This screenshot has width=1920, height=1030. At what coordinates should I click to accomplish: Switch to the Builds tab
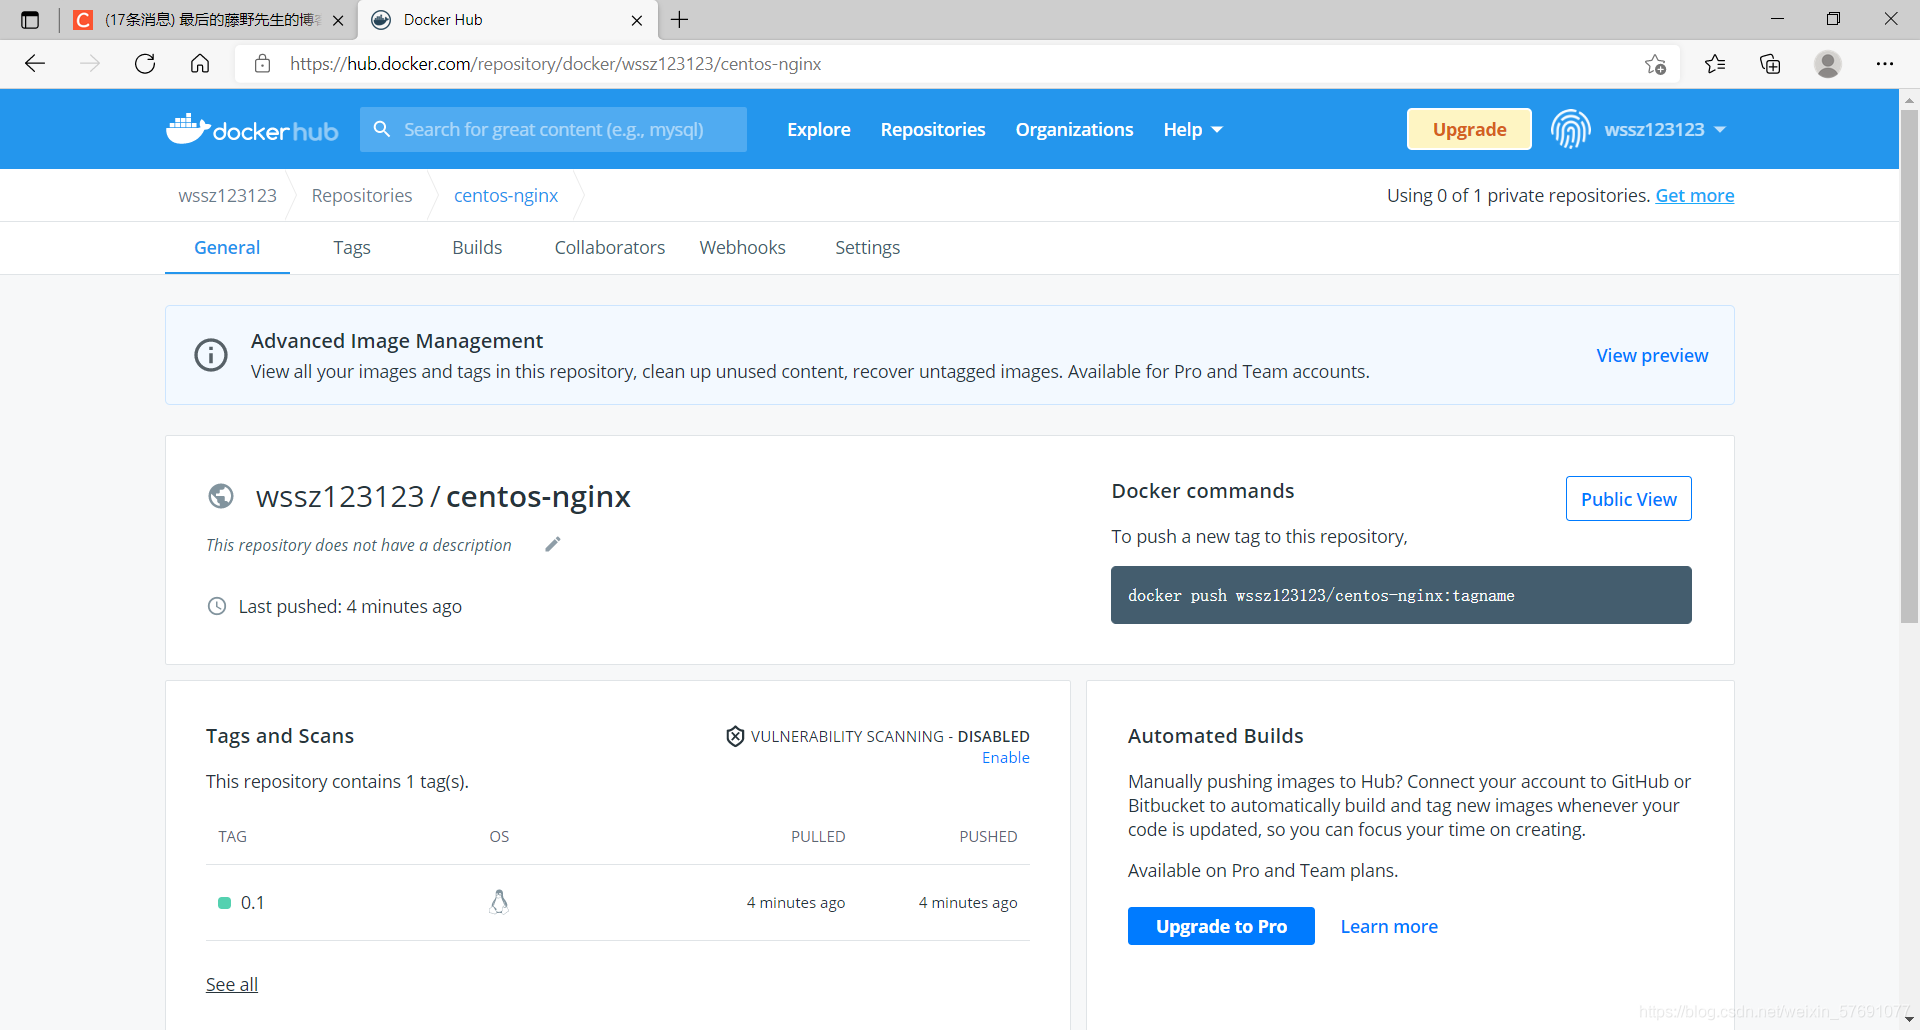[477, 247]
